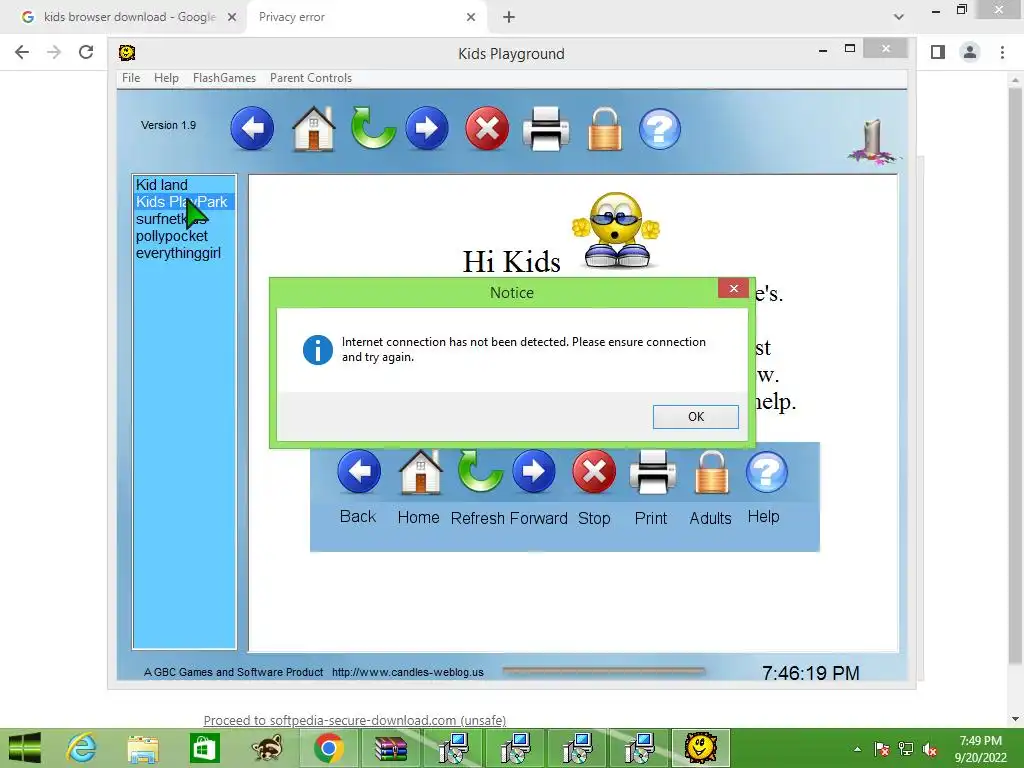
Task: Click the red Stop icon in the page legend
Action: (x=594, y=471)
